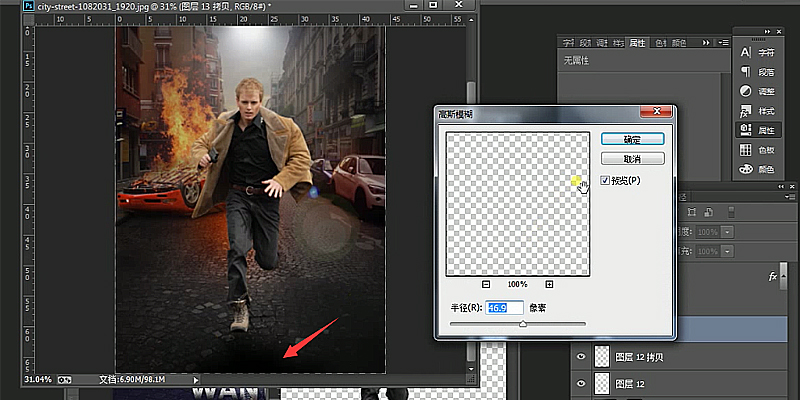Open the Properties panel flyout menu icon
The width and height of the screenshot is (800, 400).
723,42
